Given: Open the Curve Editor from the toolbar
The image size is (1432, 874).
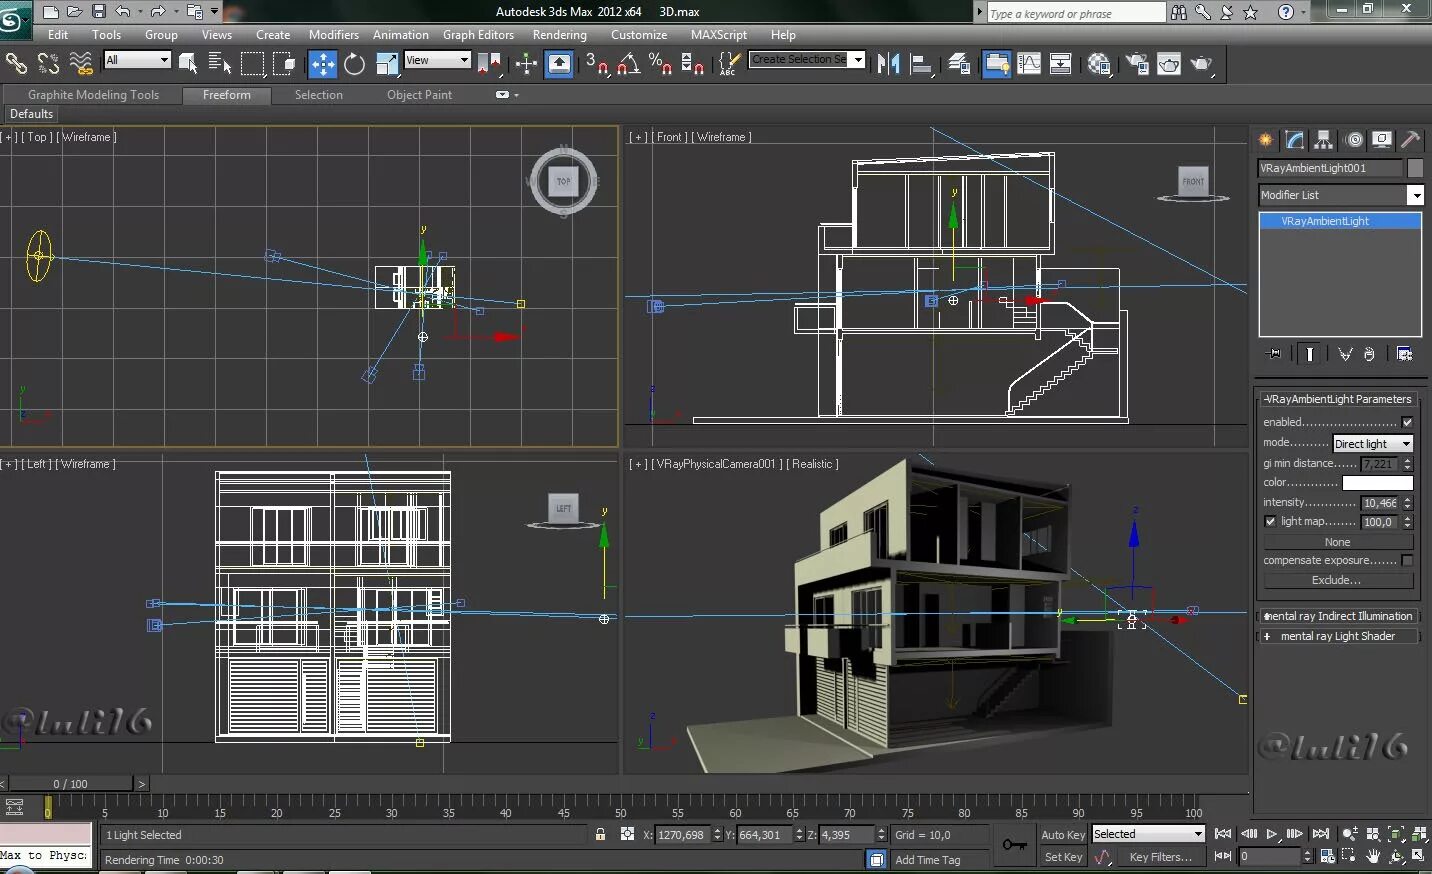Looking at the screenshot, I should click(1029, 65).
